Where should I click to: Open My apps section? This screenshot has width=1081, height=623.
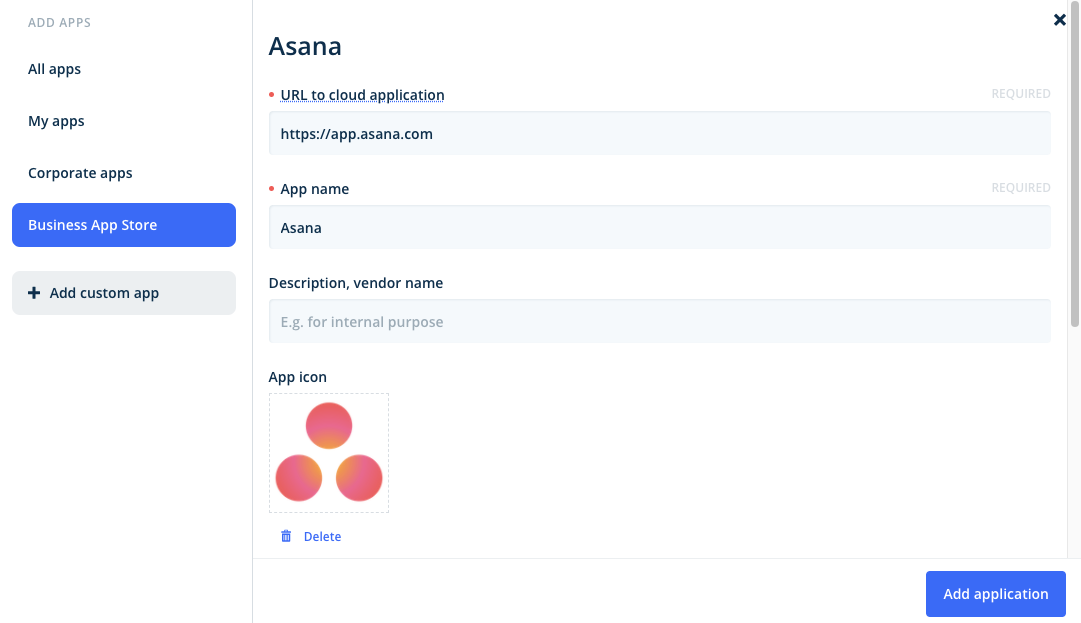[x=57, y=121]
